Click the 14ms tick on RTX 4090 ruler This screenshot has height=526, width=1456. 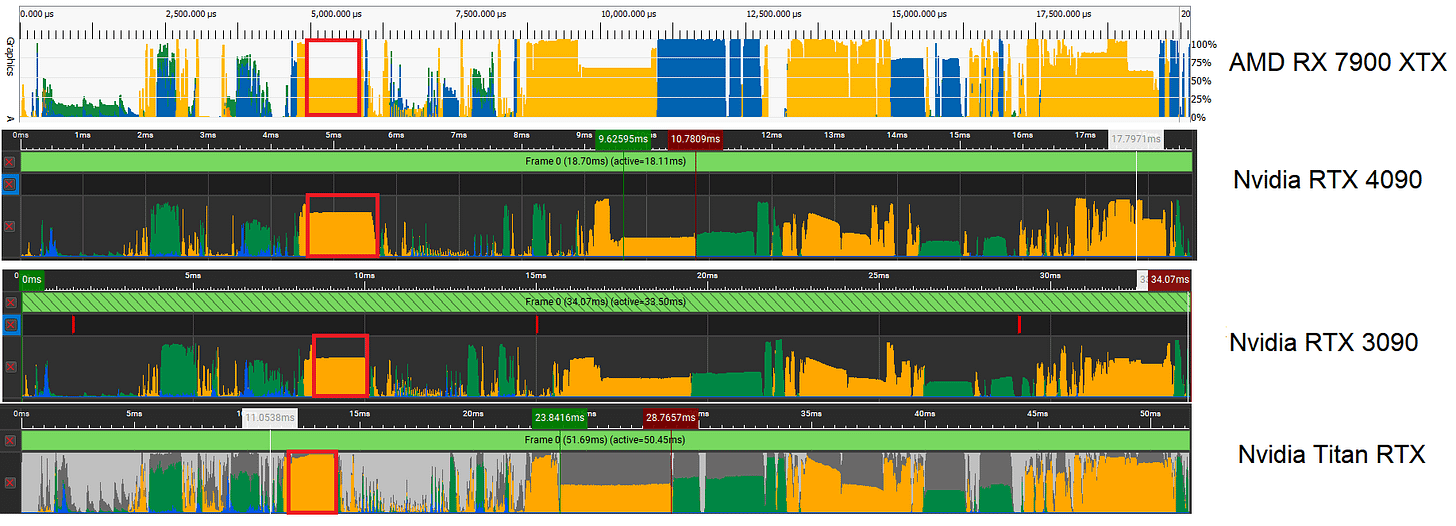pos(896,135)
